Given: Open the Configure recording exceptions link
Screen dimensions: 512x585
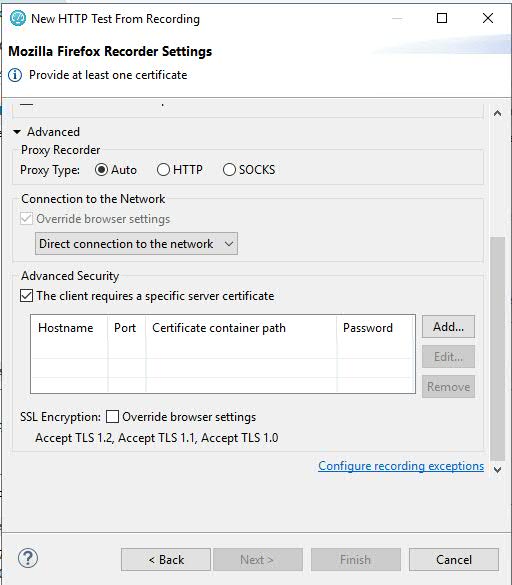Looking at the screenshot, I should [x=401, y=466].
